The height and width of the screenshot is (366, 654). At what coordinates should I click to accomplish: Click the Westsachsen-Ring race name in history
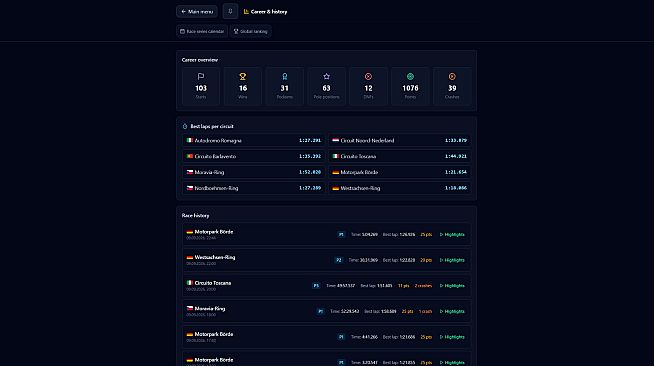[215, 258]
